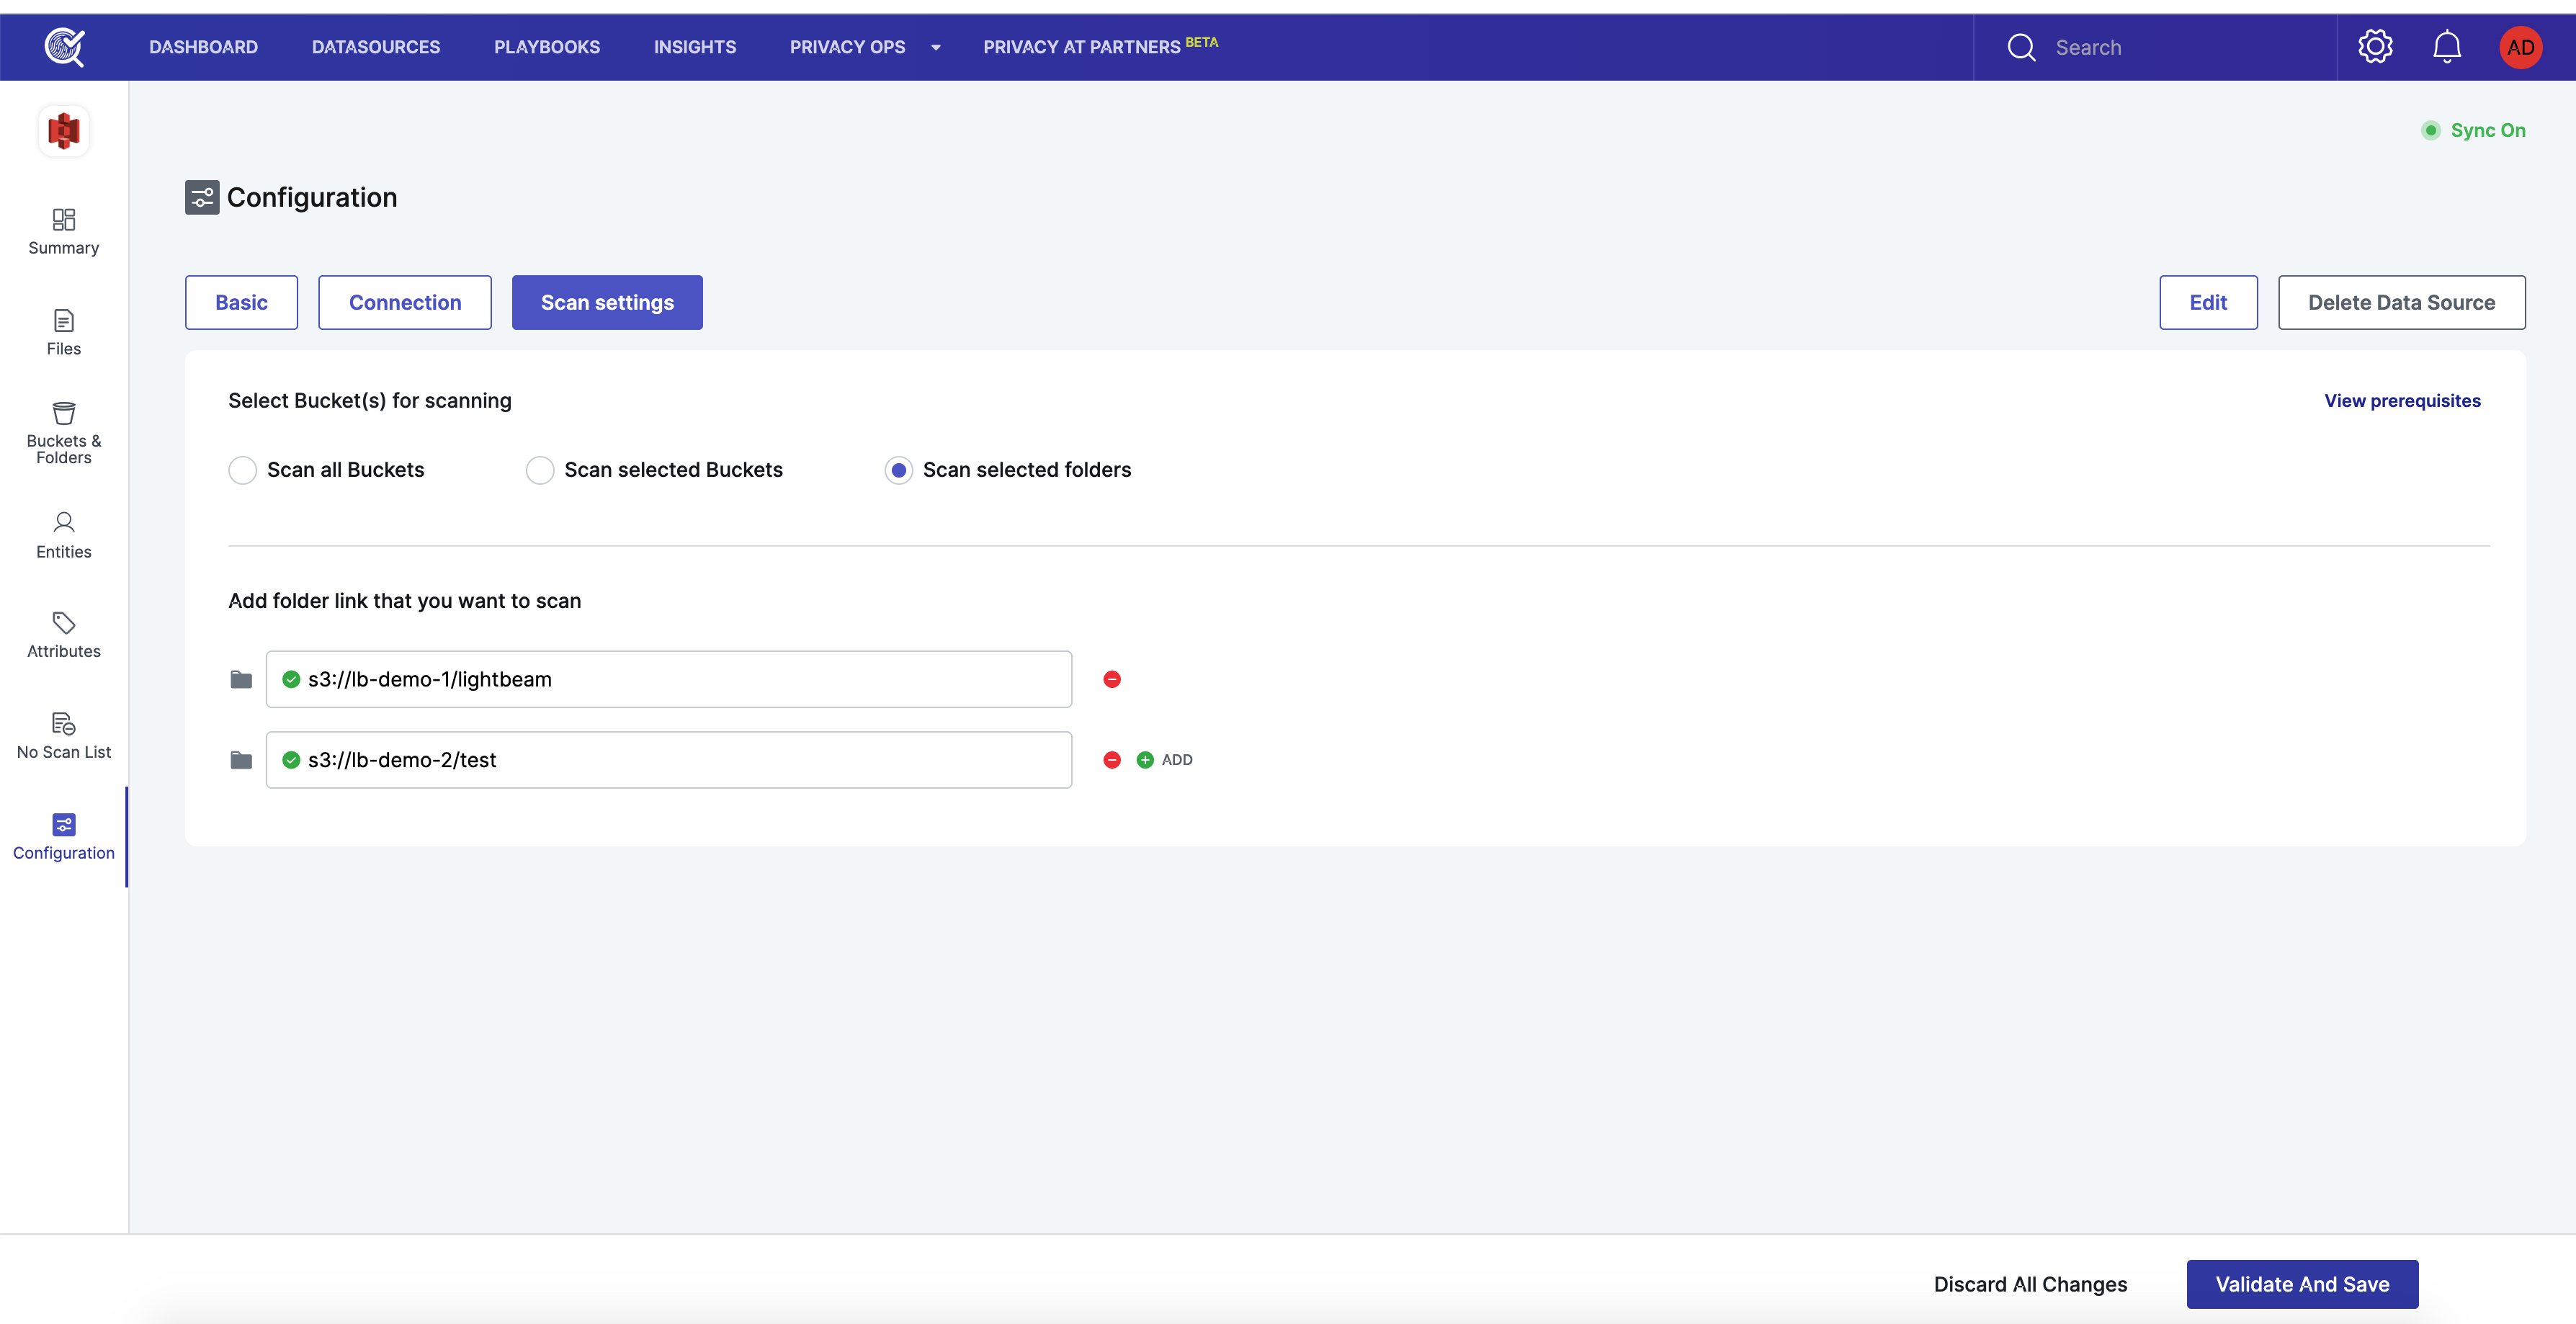Click the LightBeam logo in top bar
Image resolution: width=2576 pixels, height=1324 pixels.
[64, 47]
